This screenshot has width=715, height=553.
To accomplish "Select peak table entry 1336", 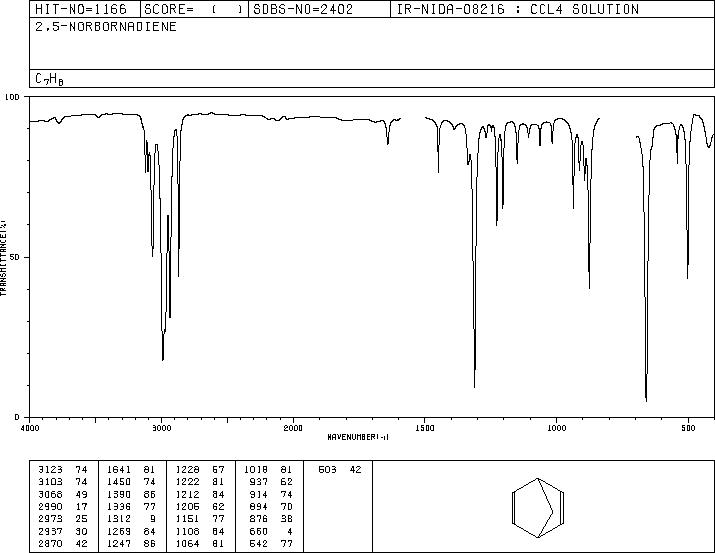I will pyautogui.click(x=119, y=506).
